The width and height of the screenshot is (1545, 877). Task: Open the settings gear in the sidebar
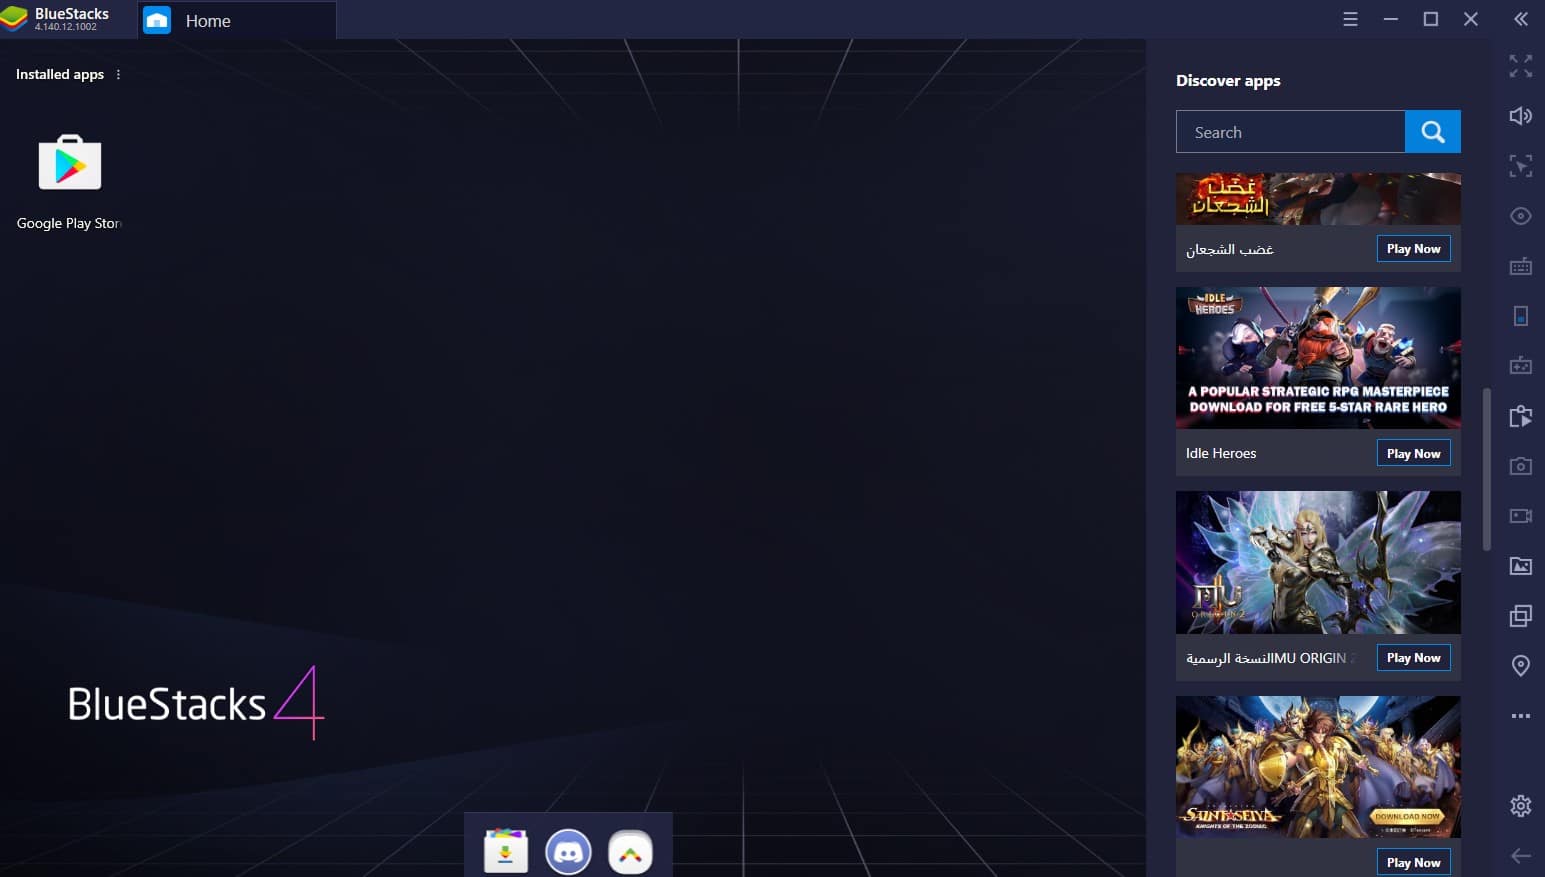tap(1520, 806)
